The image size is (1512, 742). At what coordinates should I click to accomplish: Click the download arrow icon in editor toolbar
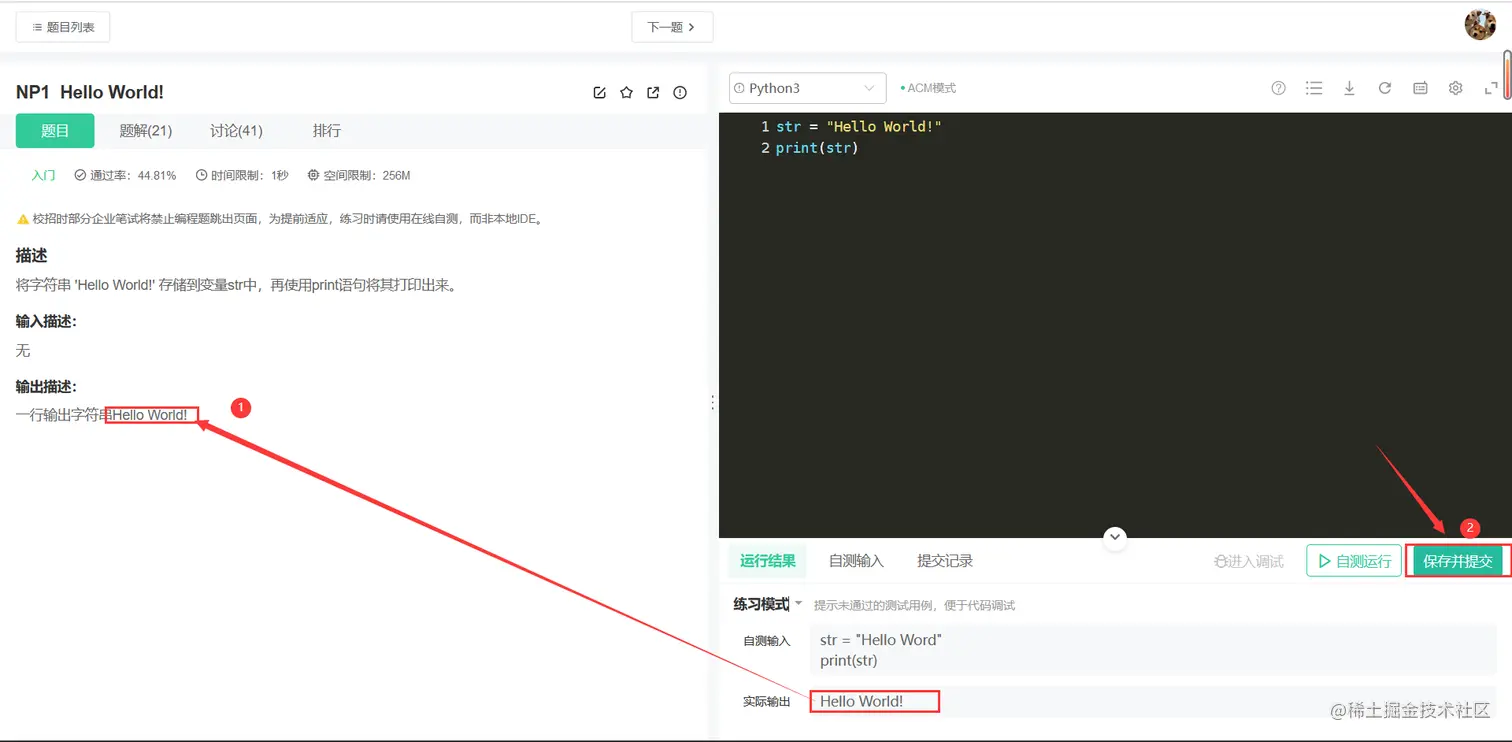tap(1349, 88)
